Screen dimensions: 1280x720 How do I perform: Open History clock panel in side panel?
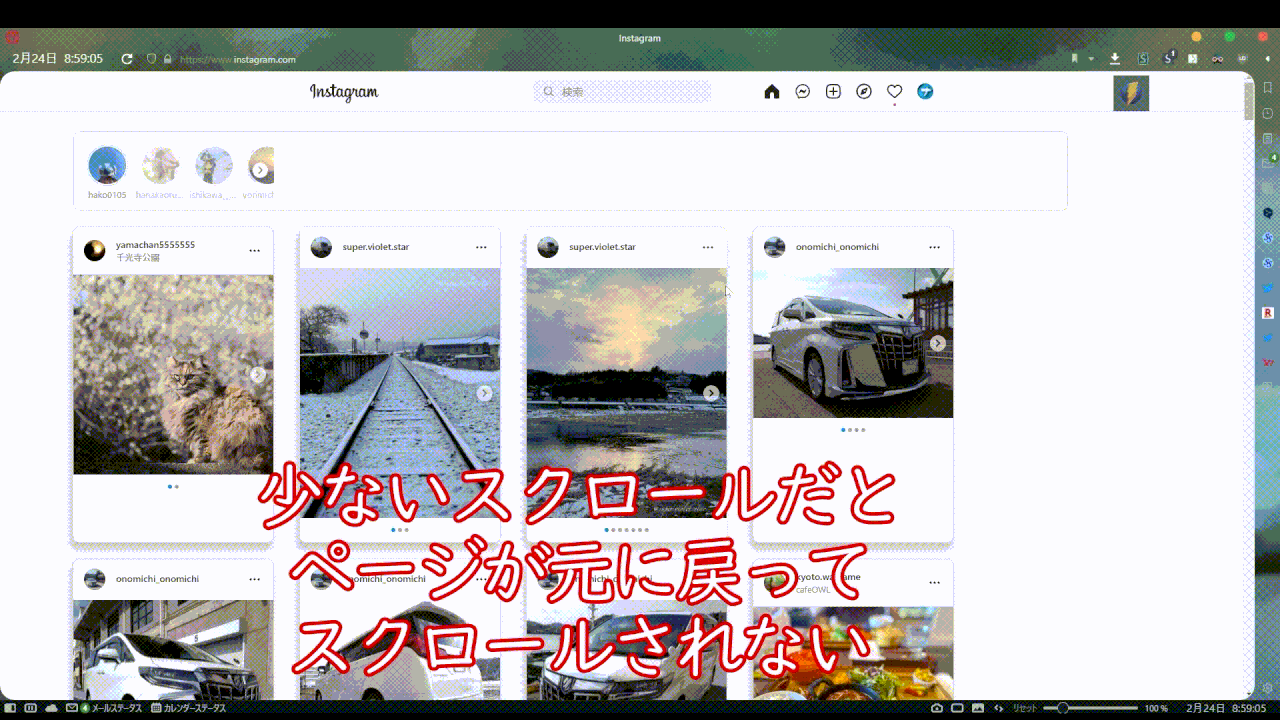coord(1267,113)
